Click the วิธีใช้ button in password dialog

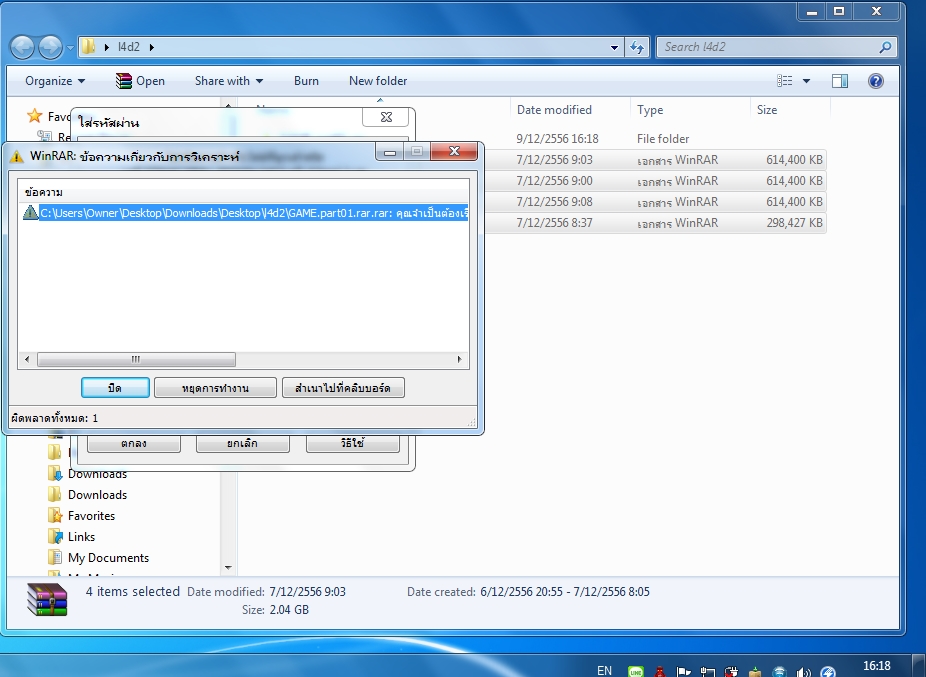coord(353,443)
